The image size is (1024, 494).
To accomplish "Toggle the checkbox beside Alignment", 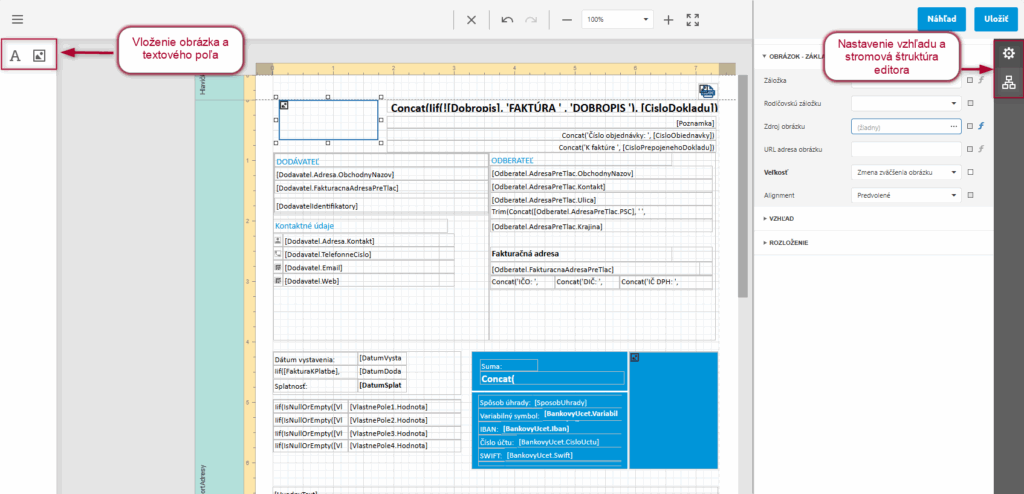I will click(x=969, y=195).
